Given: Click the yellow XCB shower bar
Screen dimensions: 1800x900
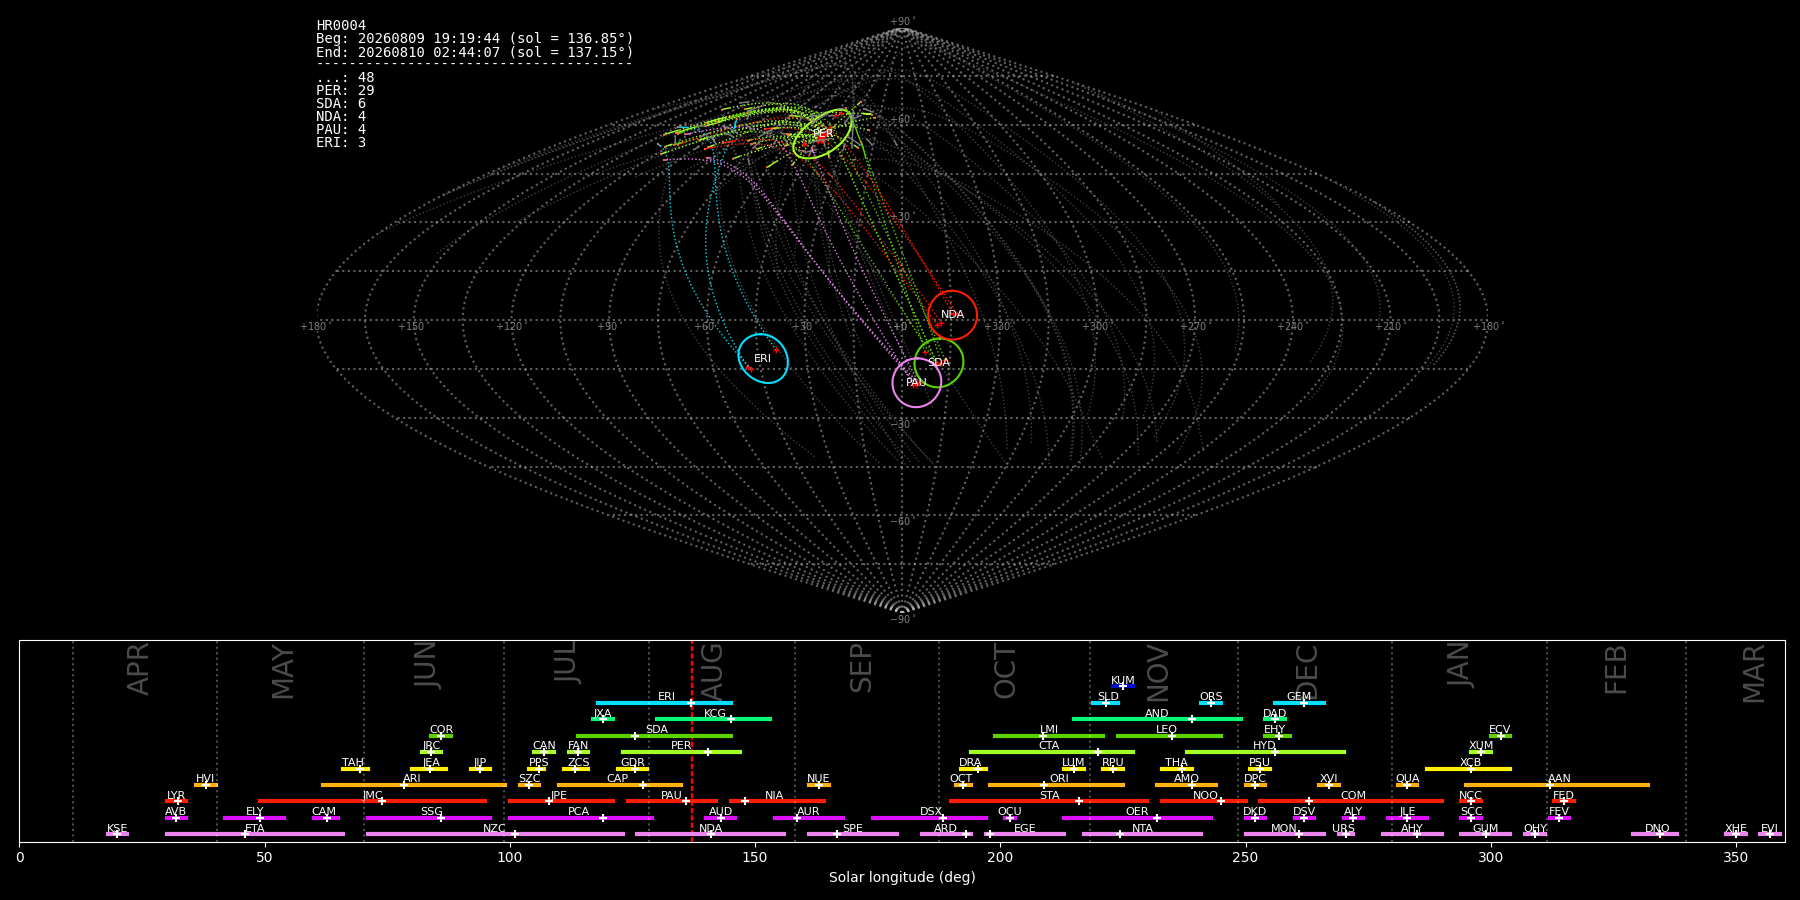Looking at the screenshot, I should (1468, 769).
